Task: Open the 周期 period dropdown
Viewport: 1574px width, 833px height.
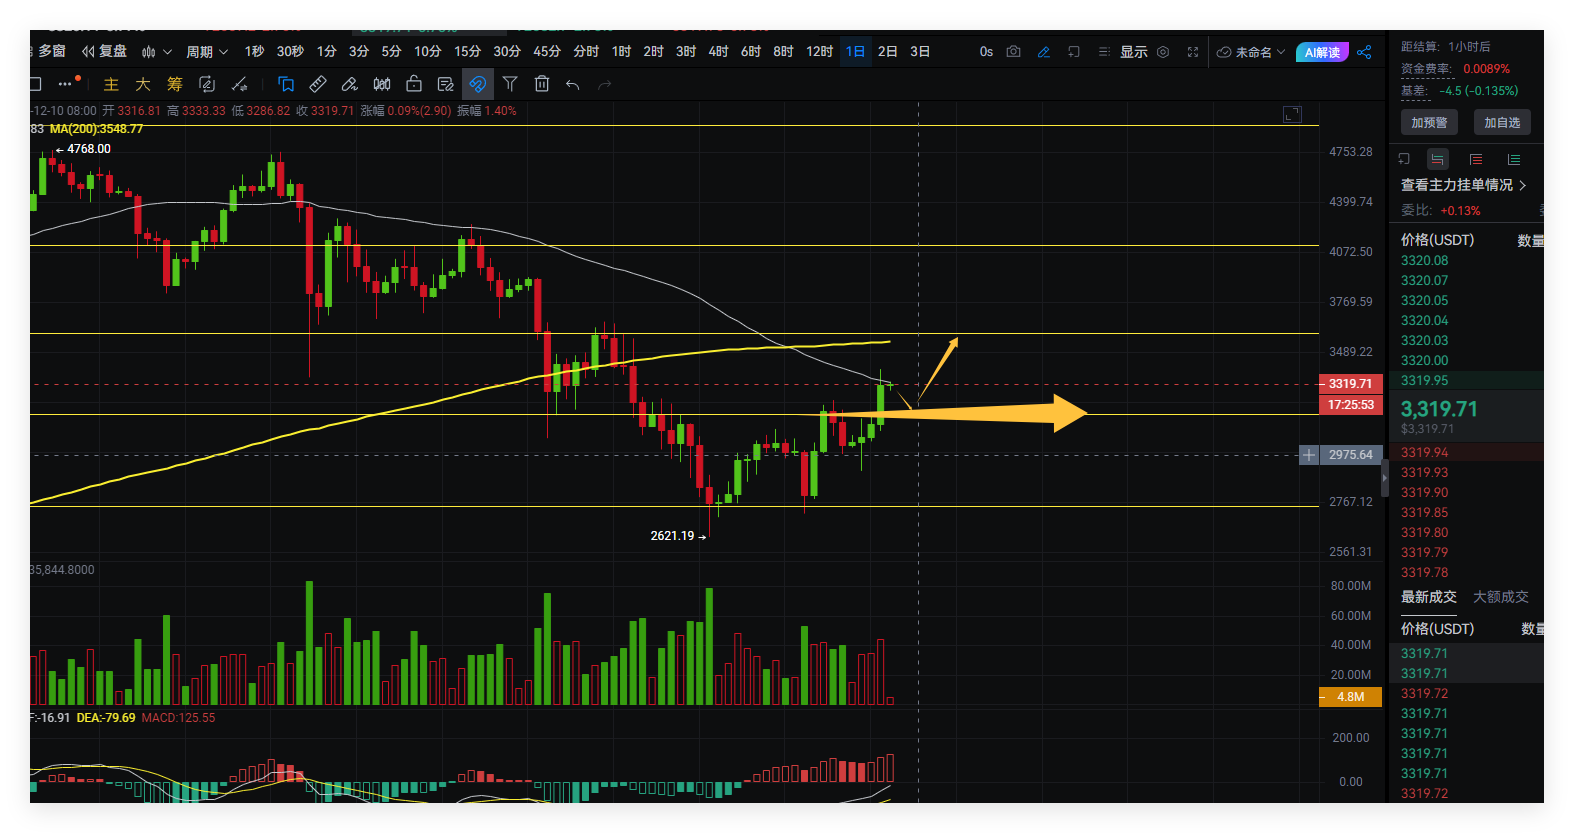Action: coord(207,52)
